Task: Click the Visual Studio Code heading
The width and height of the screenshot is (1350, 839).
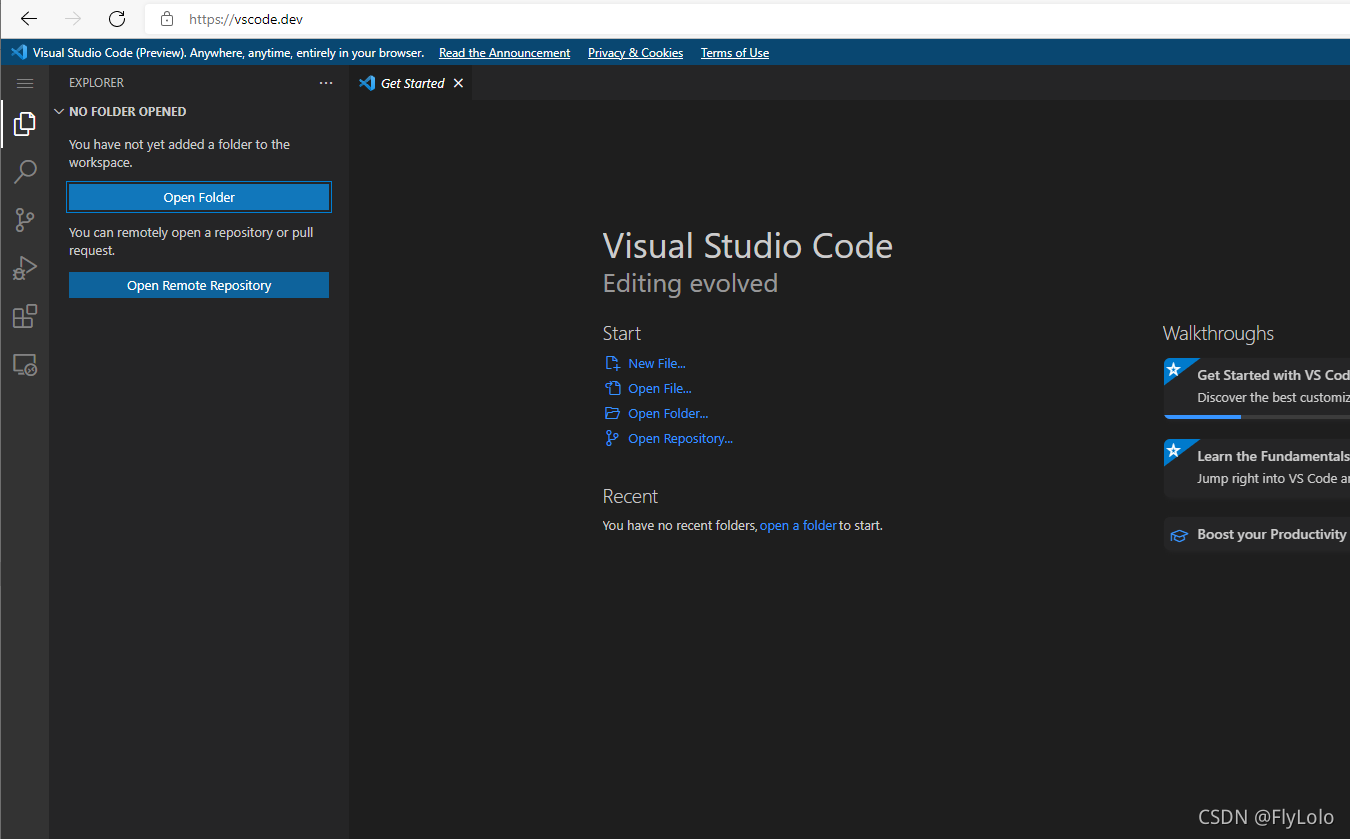Action: (748, 246)
